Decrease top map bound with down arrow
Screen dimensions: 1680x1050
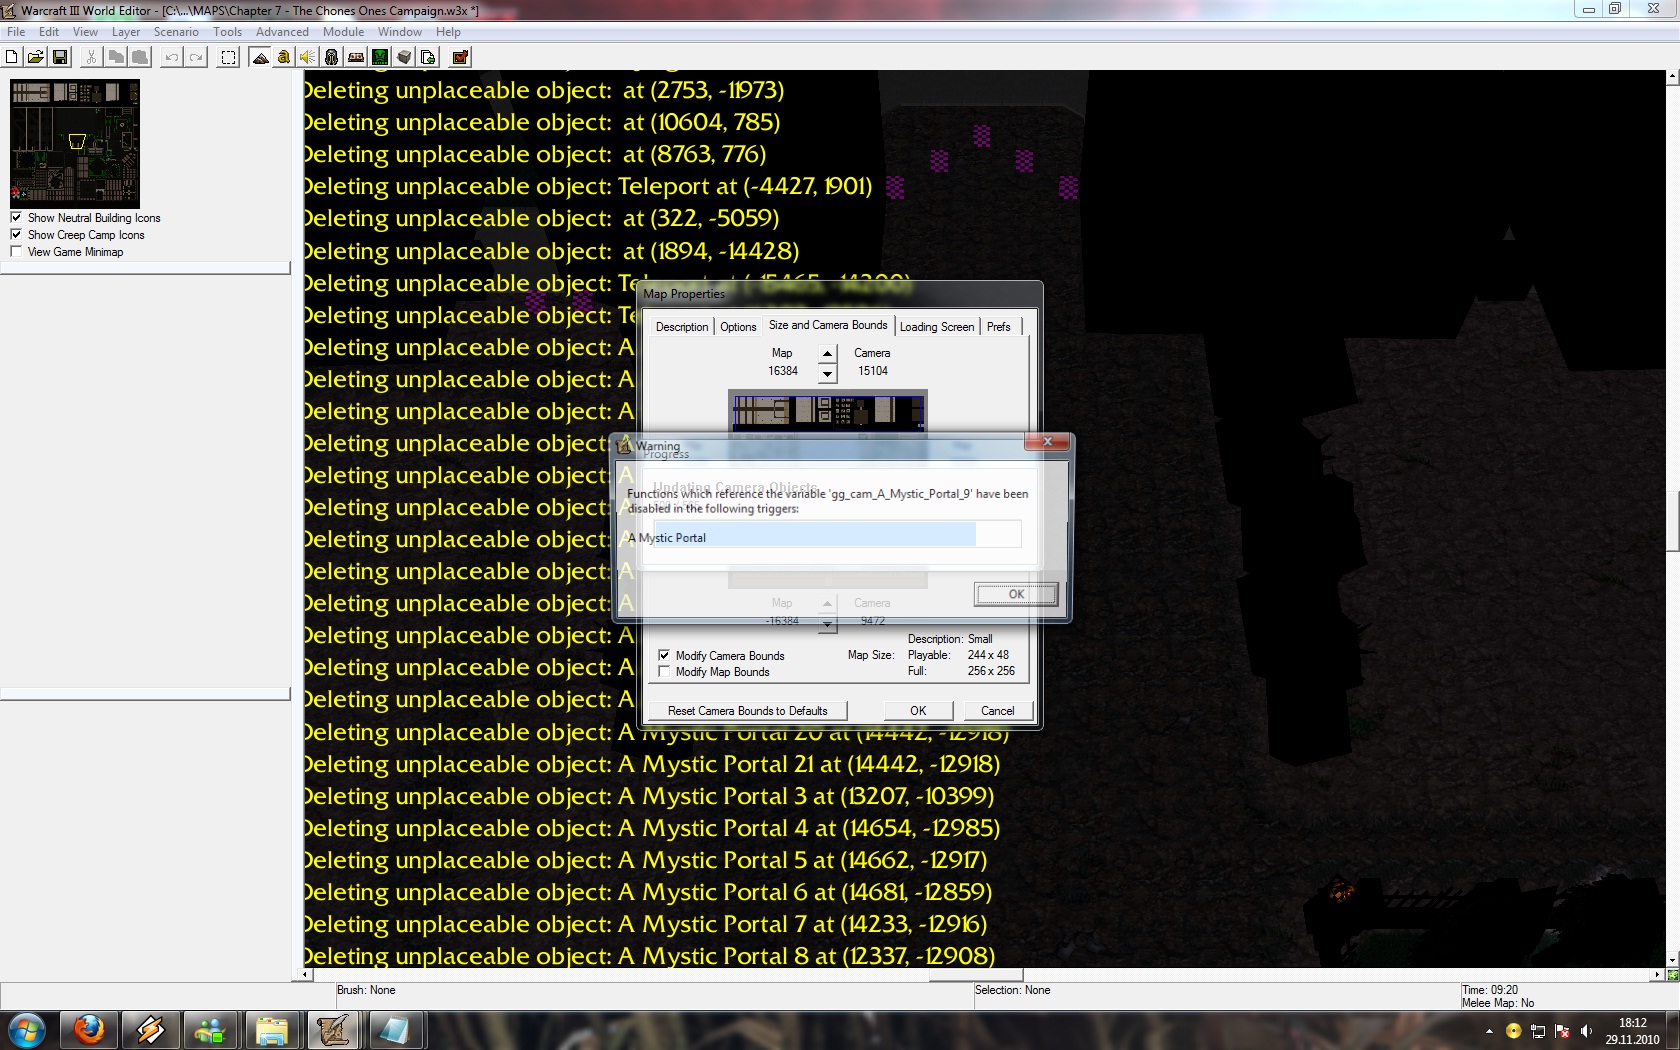point(827,374)
